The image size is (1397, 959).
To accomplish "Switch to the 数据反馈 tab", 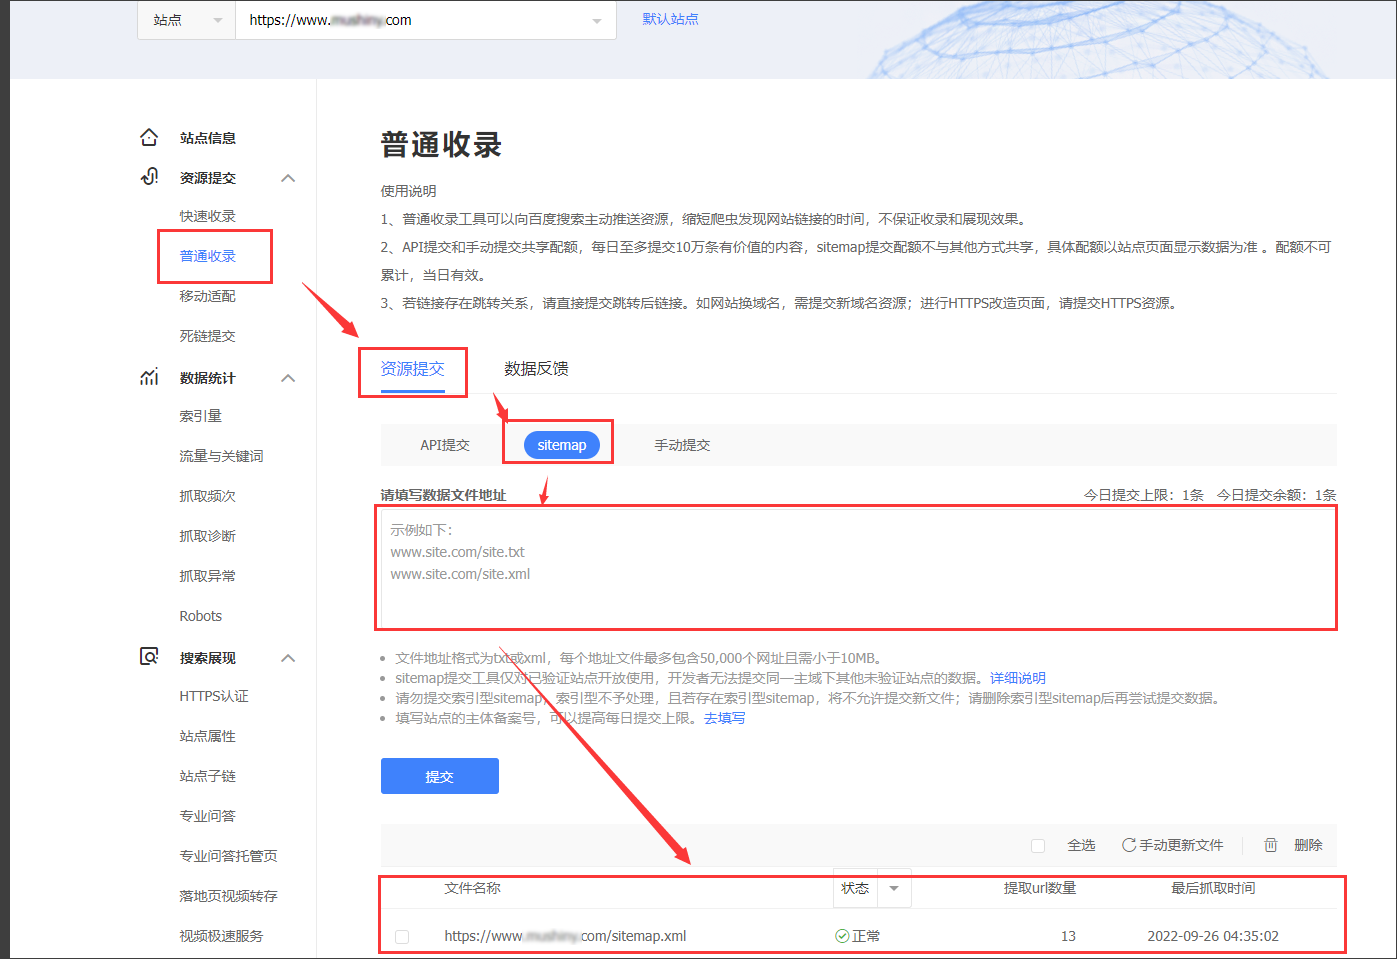I will 537,368.
